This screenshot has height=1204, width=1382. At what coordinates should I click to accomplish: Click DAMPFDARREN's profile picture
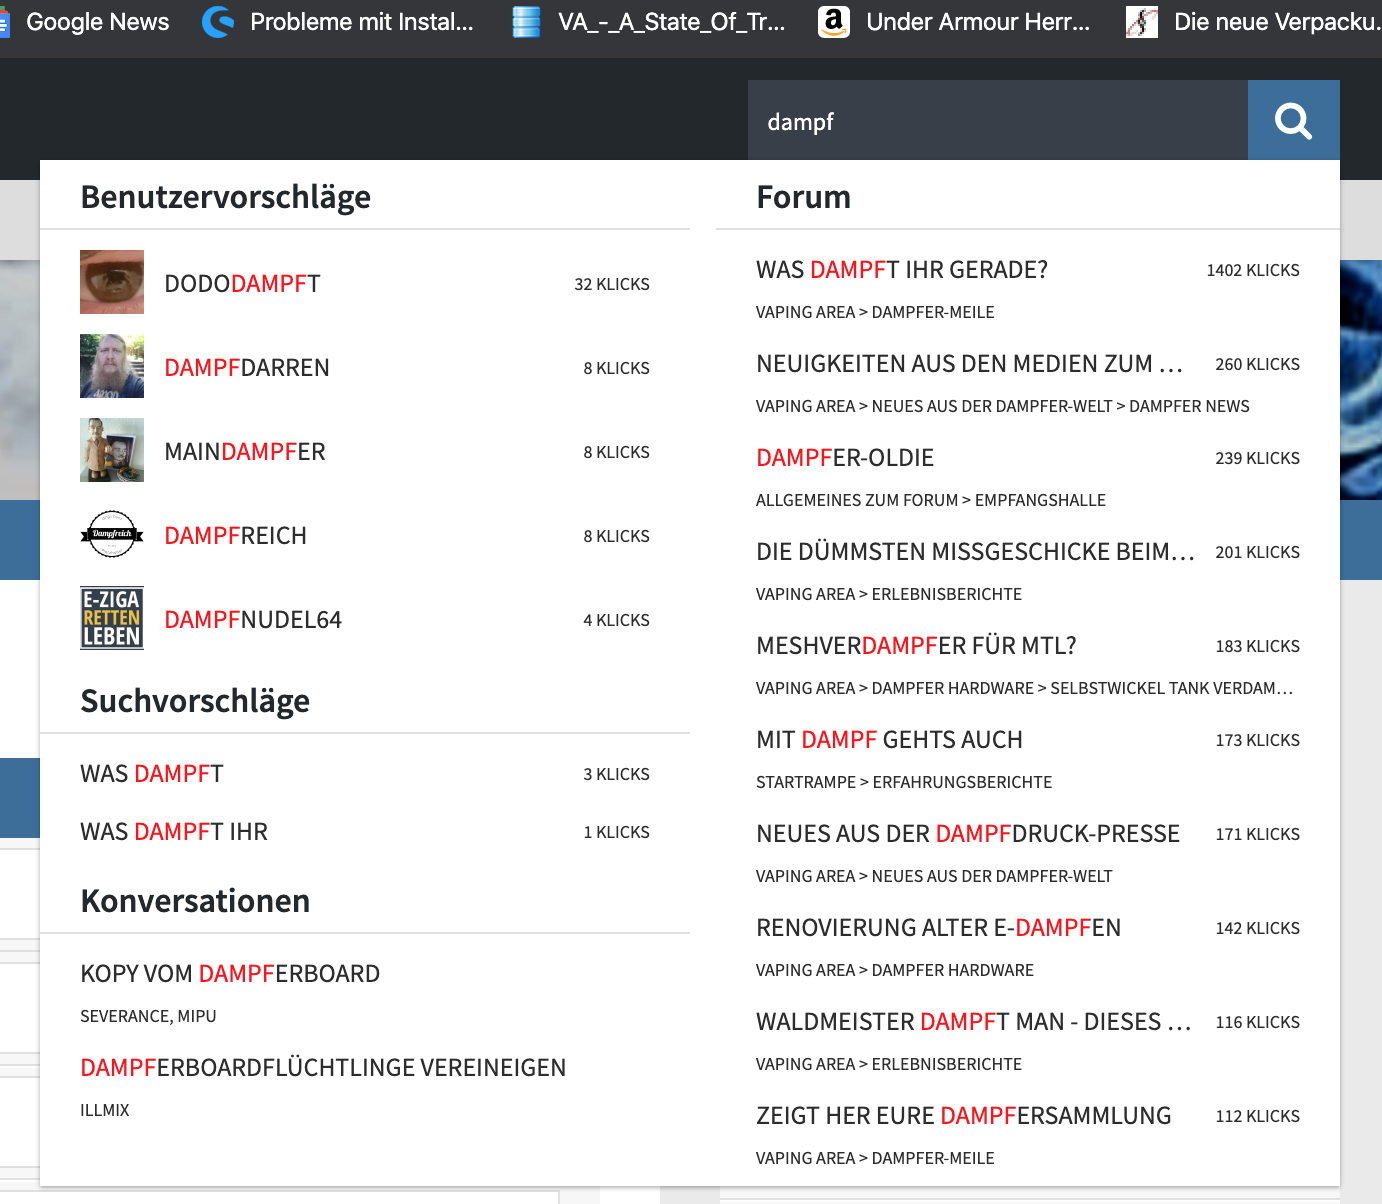pos(112,367)
